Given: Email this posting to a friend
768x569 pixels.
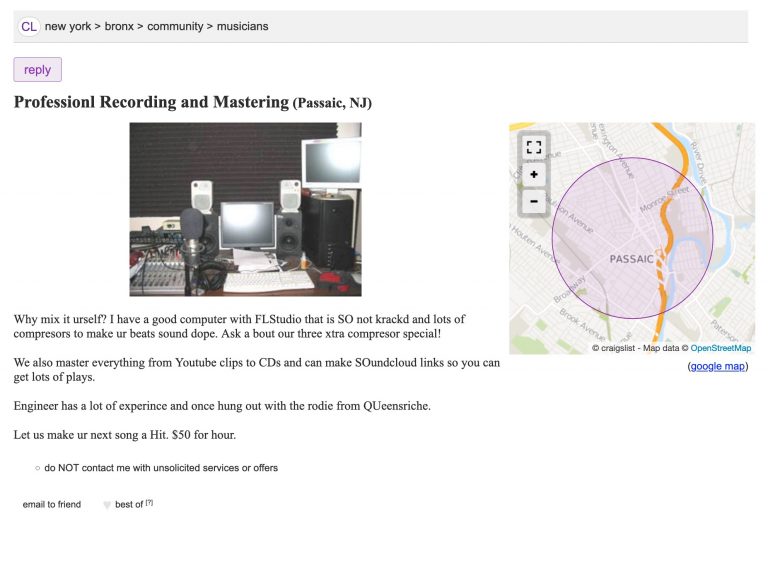Looking at the screenshot, I should [x=51, y=504].
